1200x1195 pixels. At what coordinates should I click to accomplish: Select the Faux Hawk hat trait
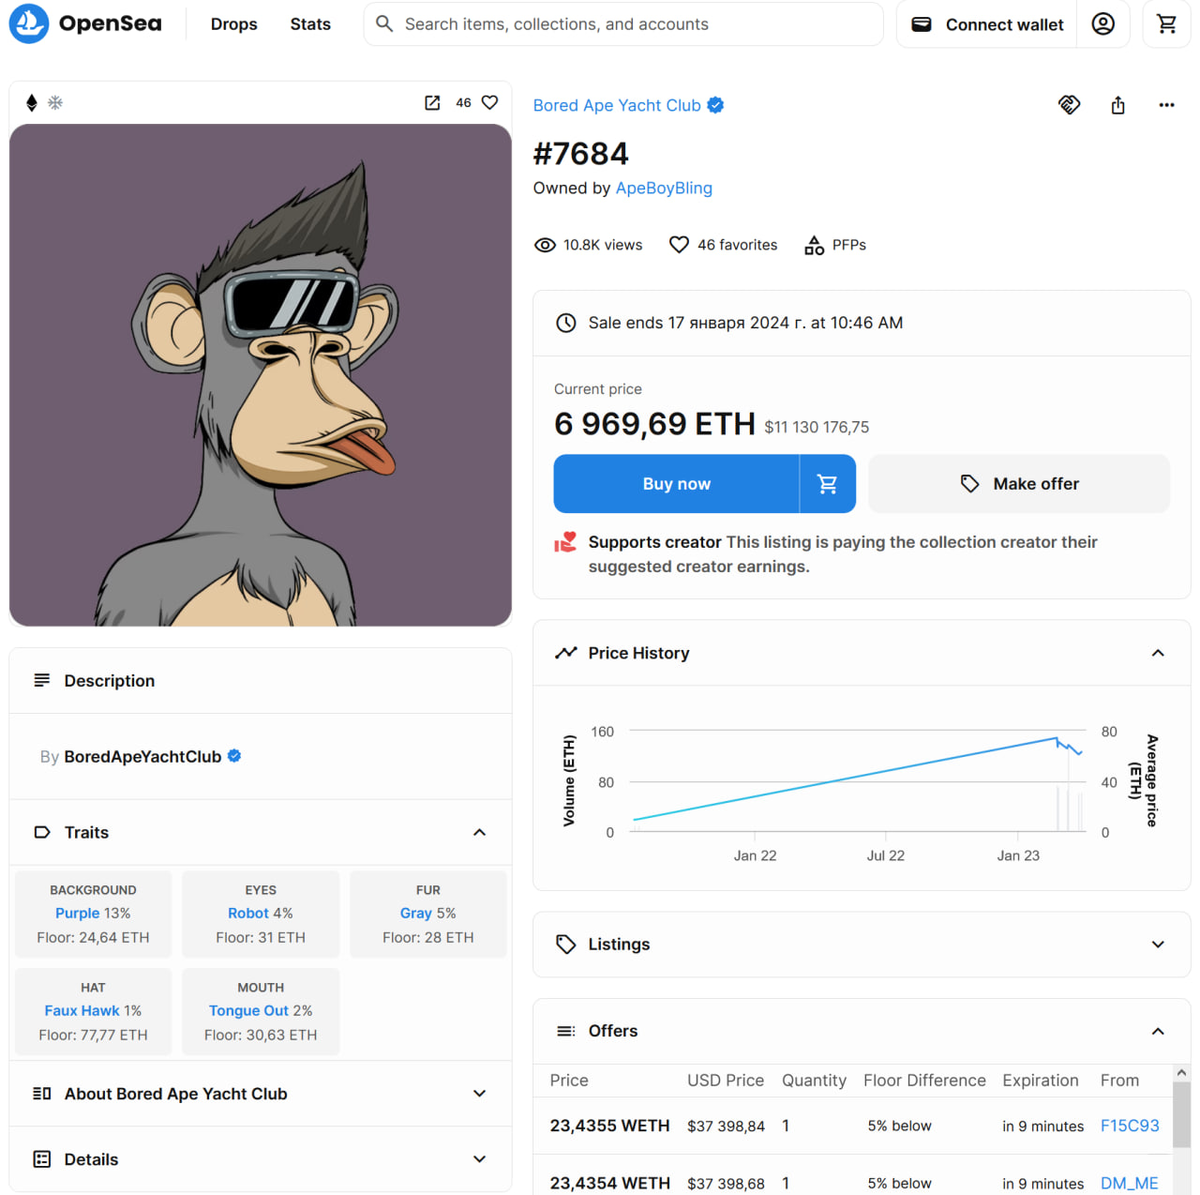(x=93, y=1011)
